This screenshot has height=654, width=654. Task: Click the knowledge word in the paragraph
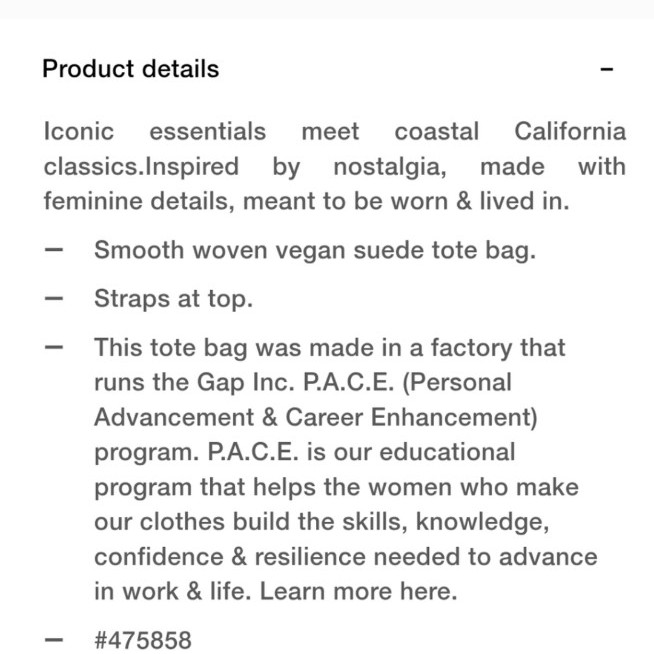point(483,522)
